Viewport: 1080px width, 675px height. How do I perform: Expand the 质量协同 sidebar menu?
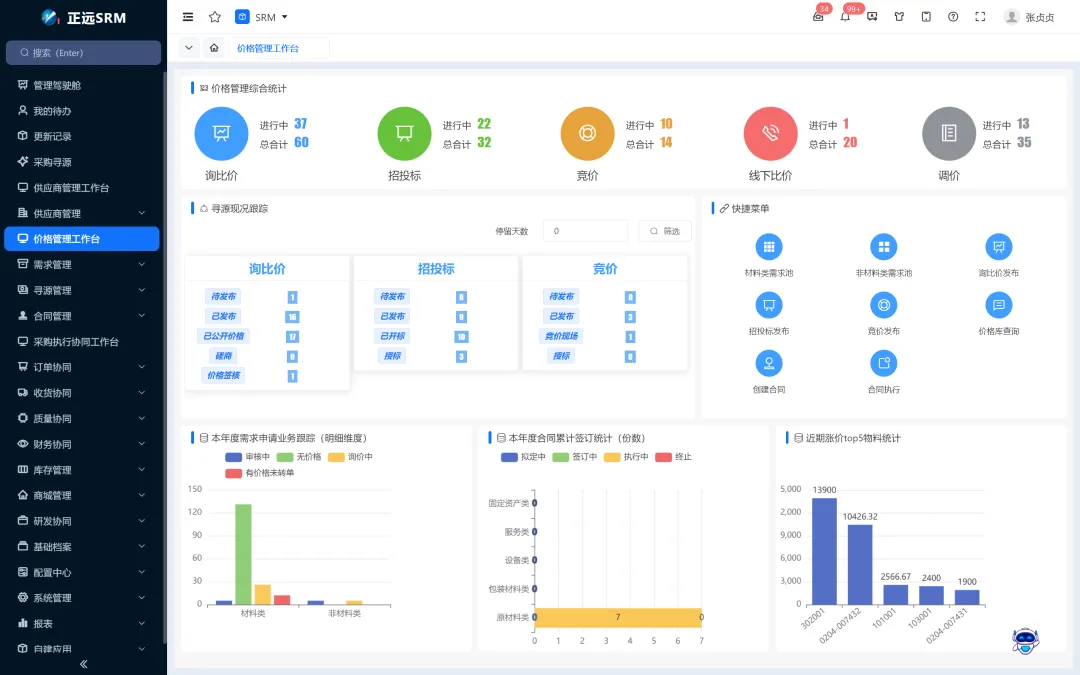[x=83, y=419]
